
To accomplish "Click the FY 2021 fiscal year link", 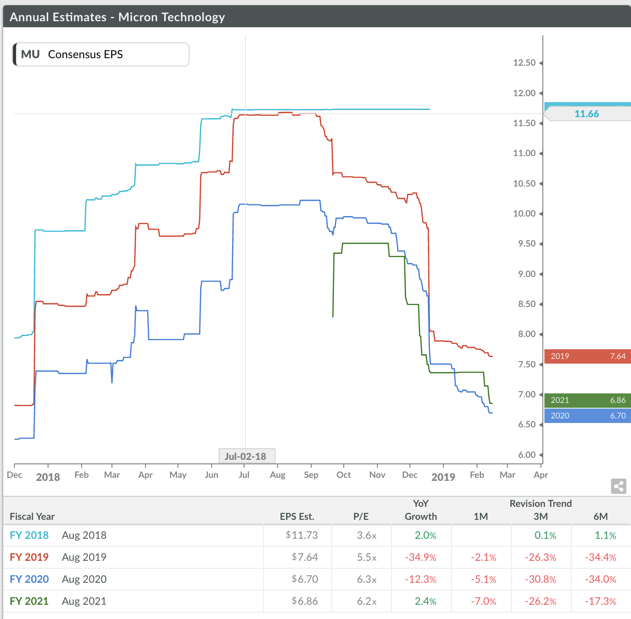I will pos(29,601).
